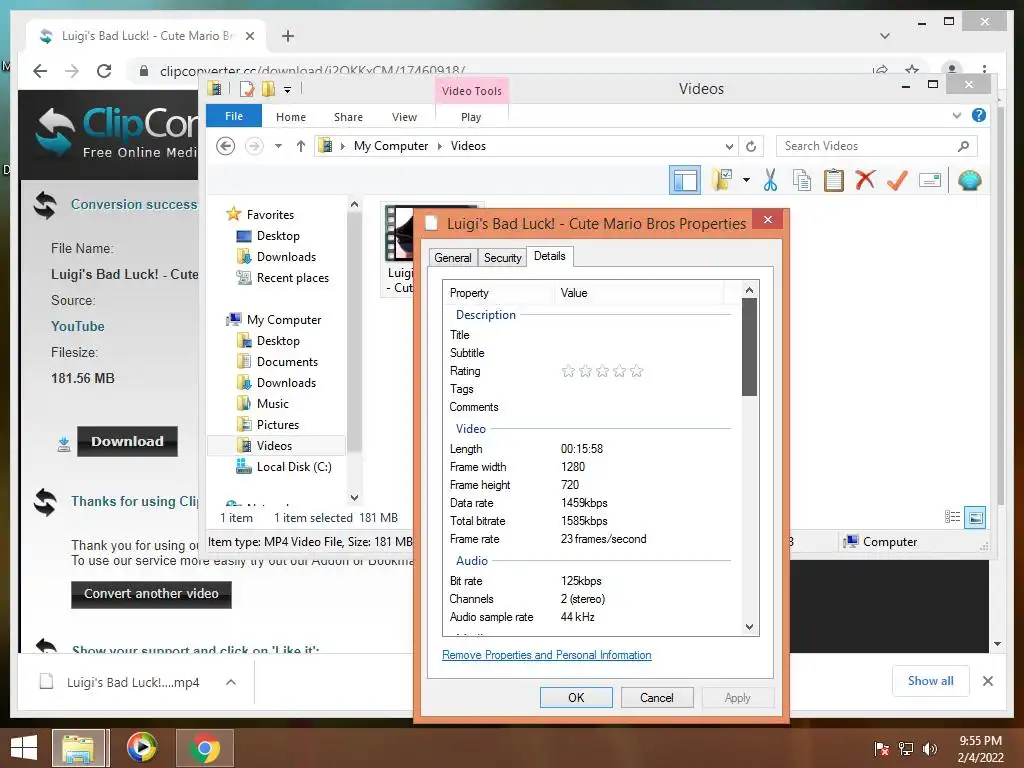Open Chrome's three-dot menu
This screenshot has height=768, width=1024.
coord(984,70)
